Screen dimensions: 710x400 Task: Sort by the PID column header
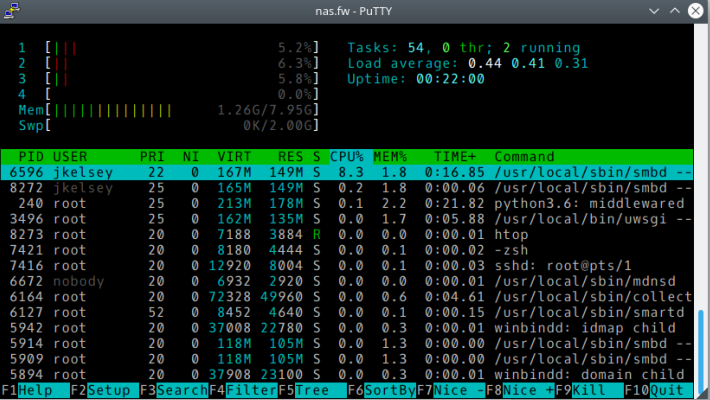(31, 157)
